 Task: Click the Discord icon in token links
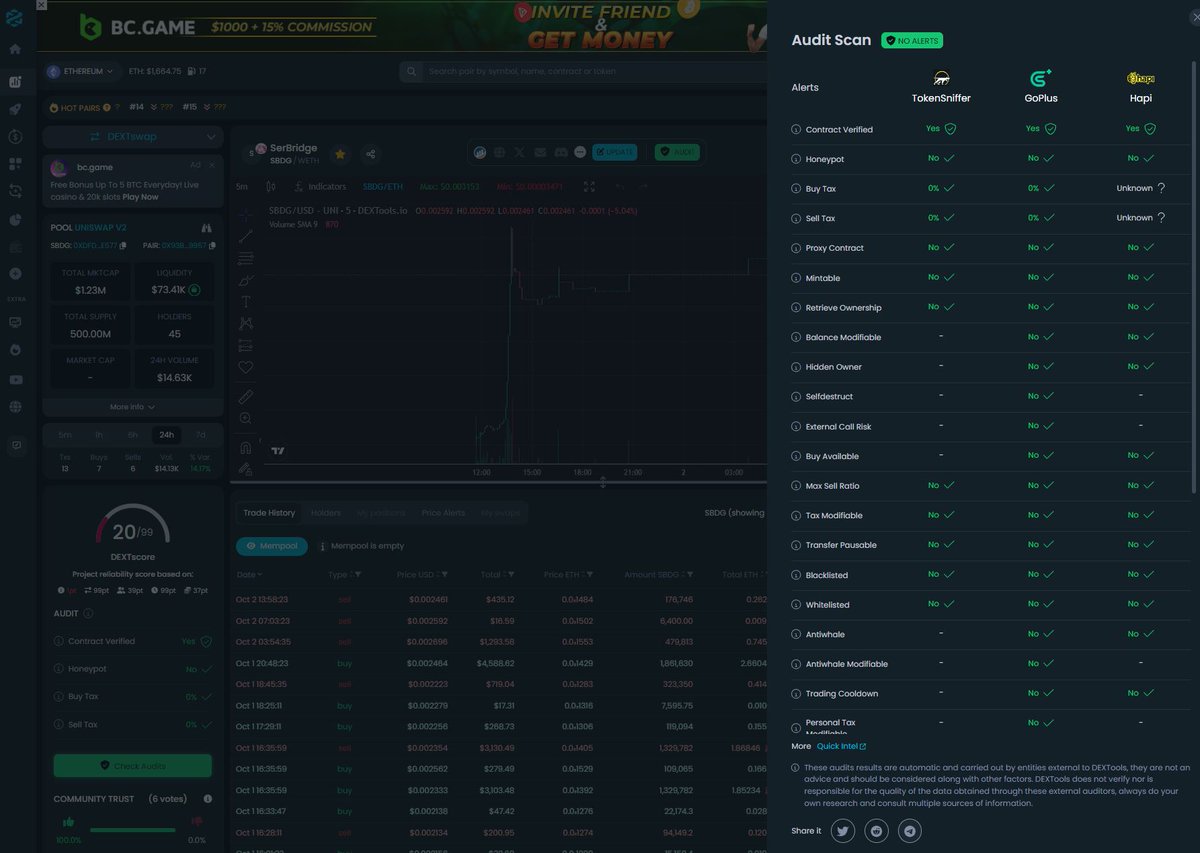click(561, 152)
